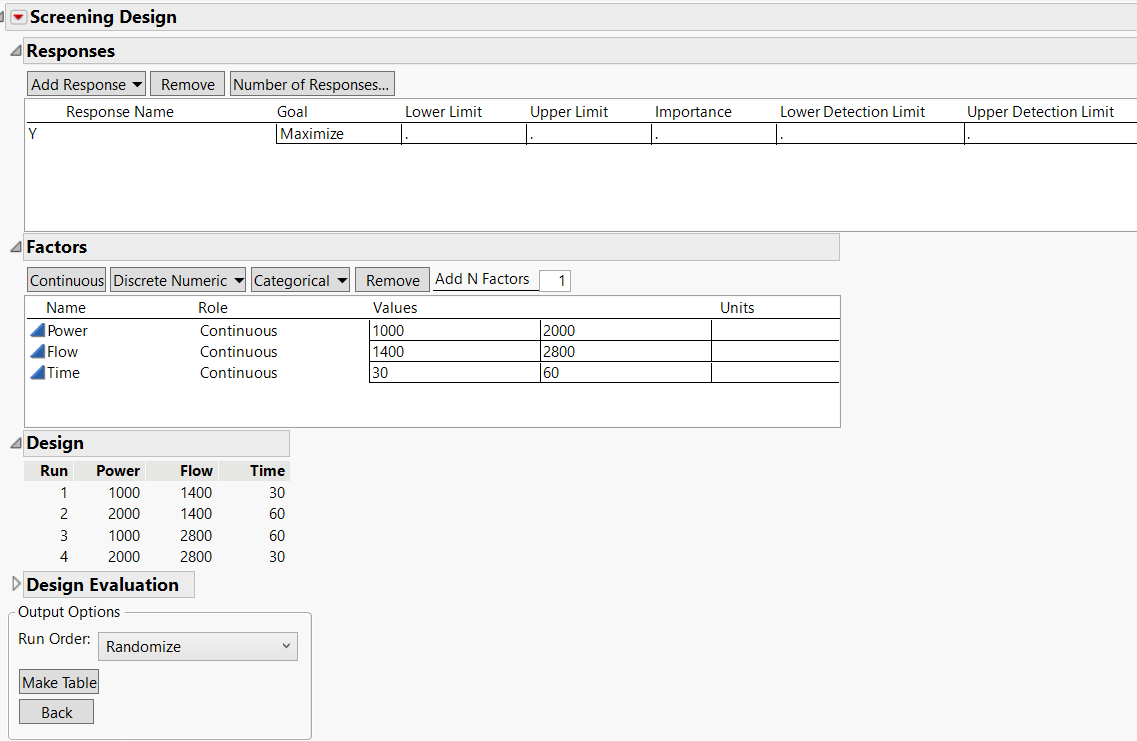Expand the Design Evaluation section
1137x741 pixels.
(16, 583)
